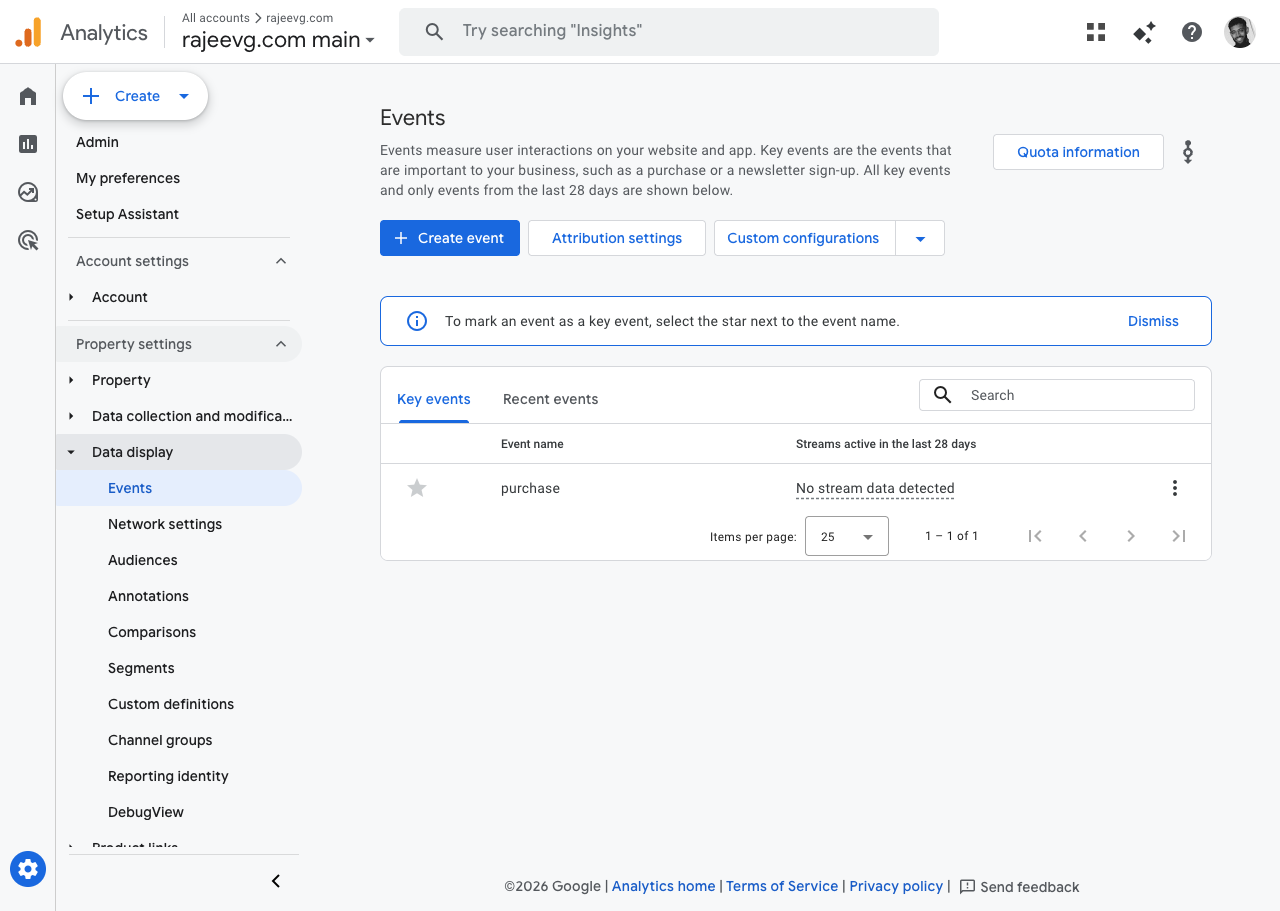This screenshot has width=1280, height=911.
Task: Open the Google apps grid icon
Action: tap(1096, 32)
